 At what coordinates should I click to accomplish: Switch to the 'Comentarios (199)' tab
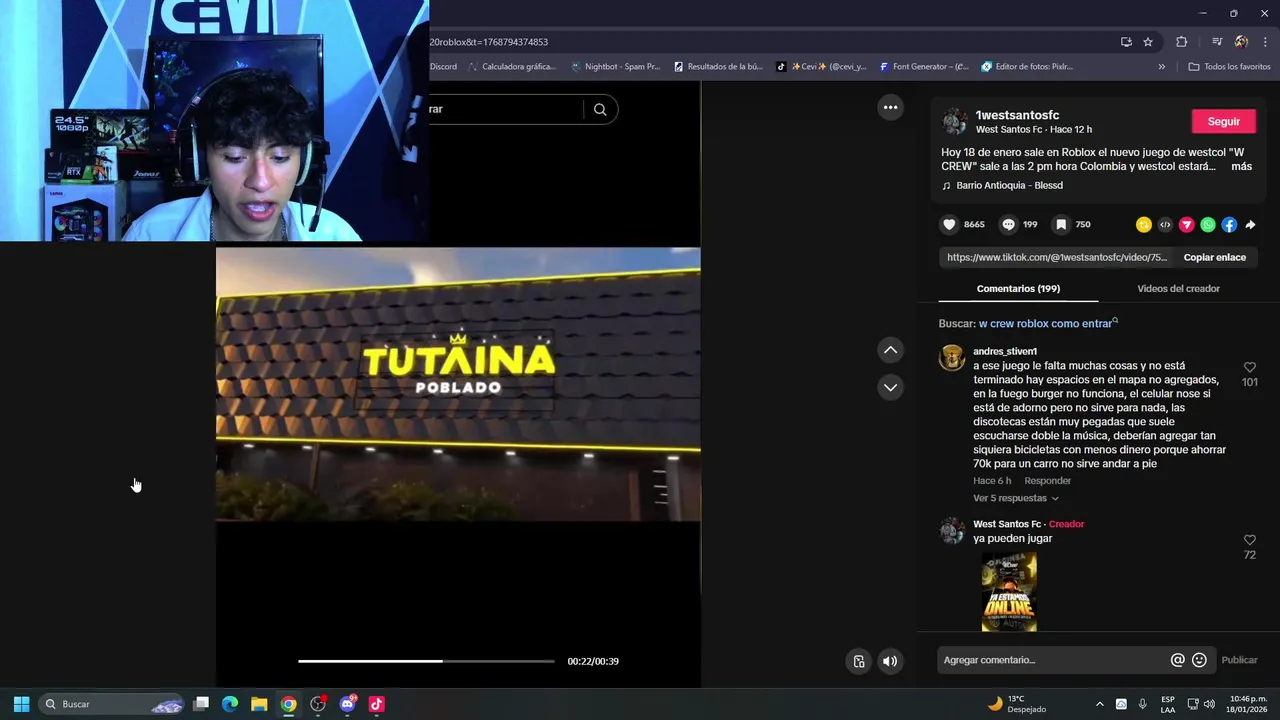pos(1018,288)
